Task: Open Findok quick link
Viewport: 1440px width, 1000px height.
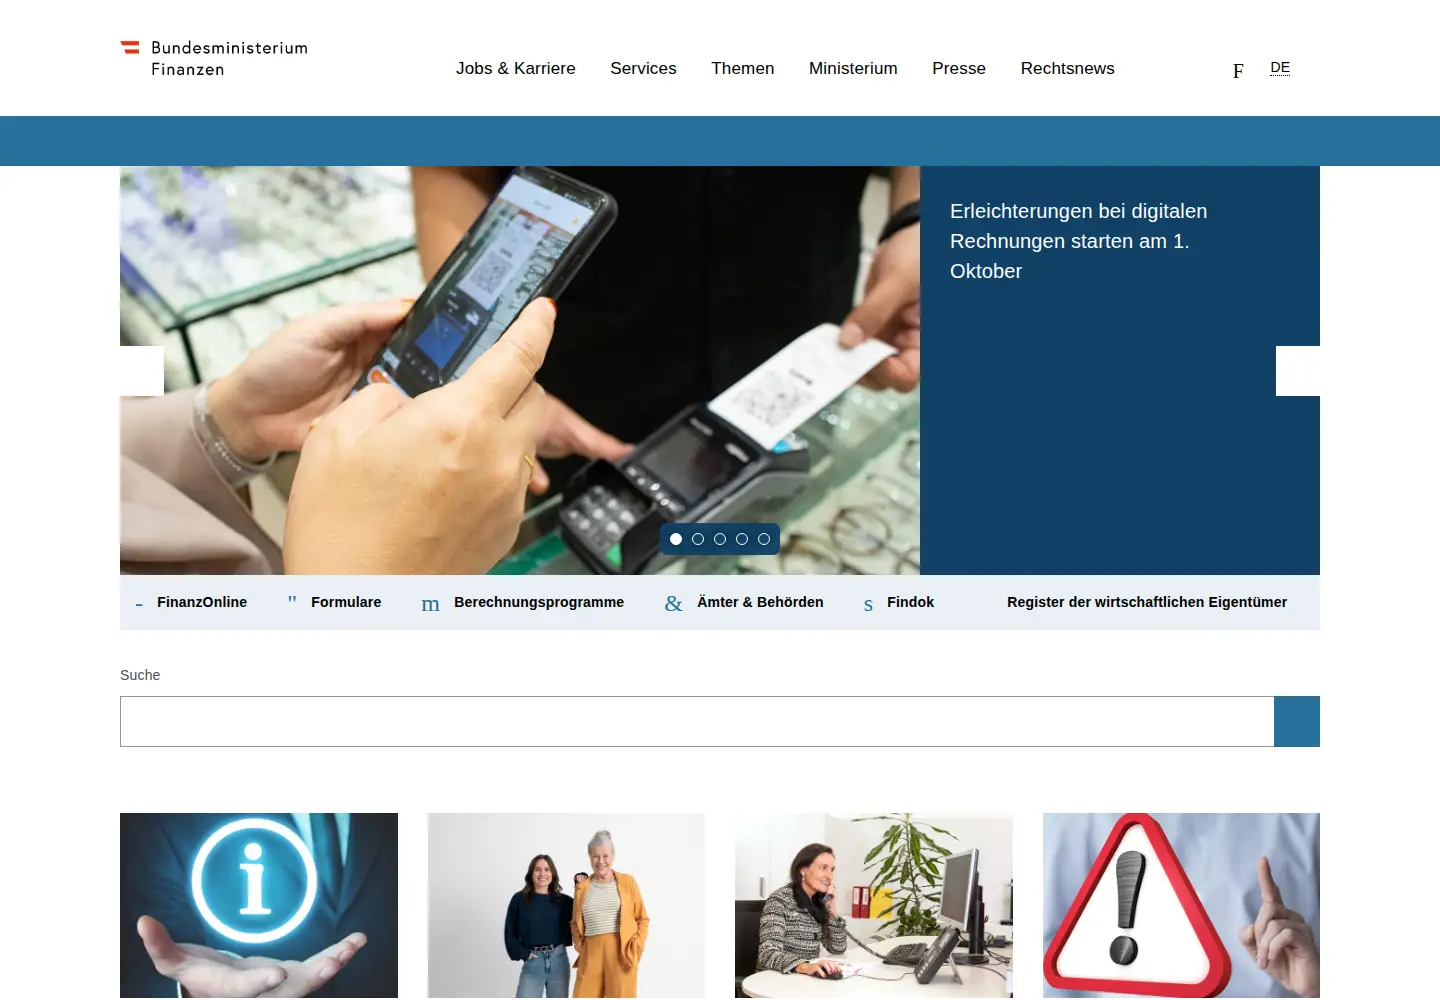Action: tap(910, 602)
